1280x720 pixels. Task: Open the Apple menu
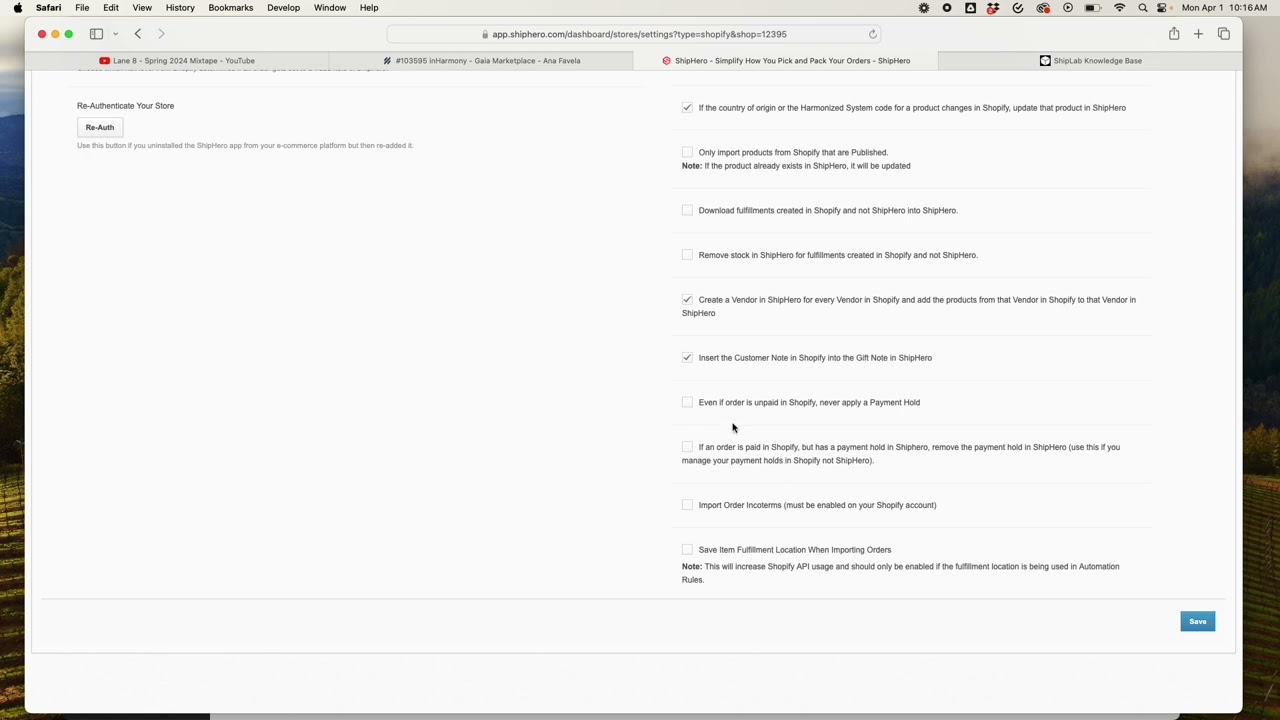click(17, 7)
